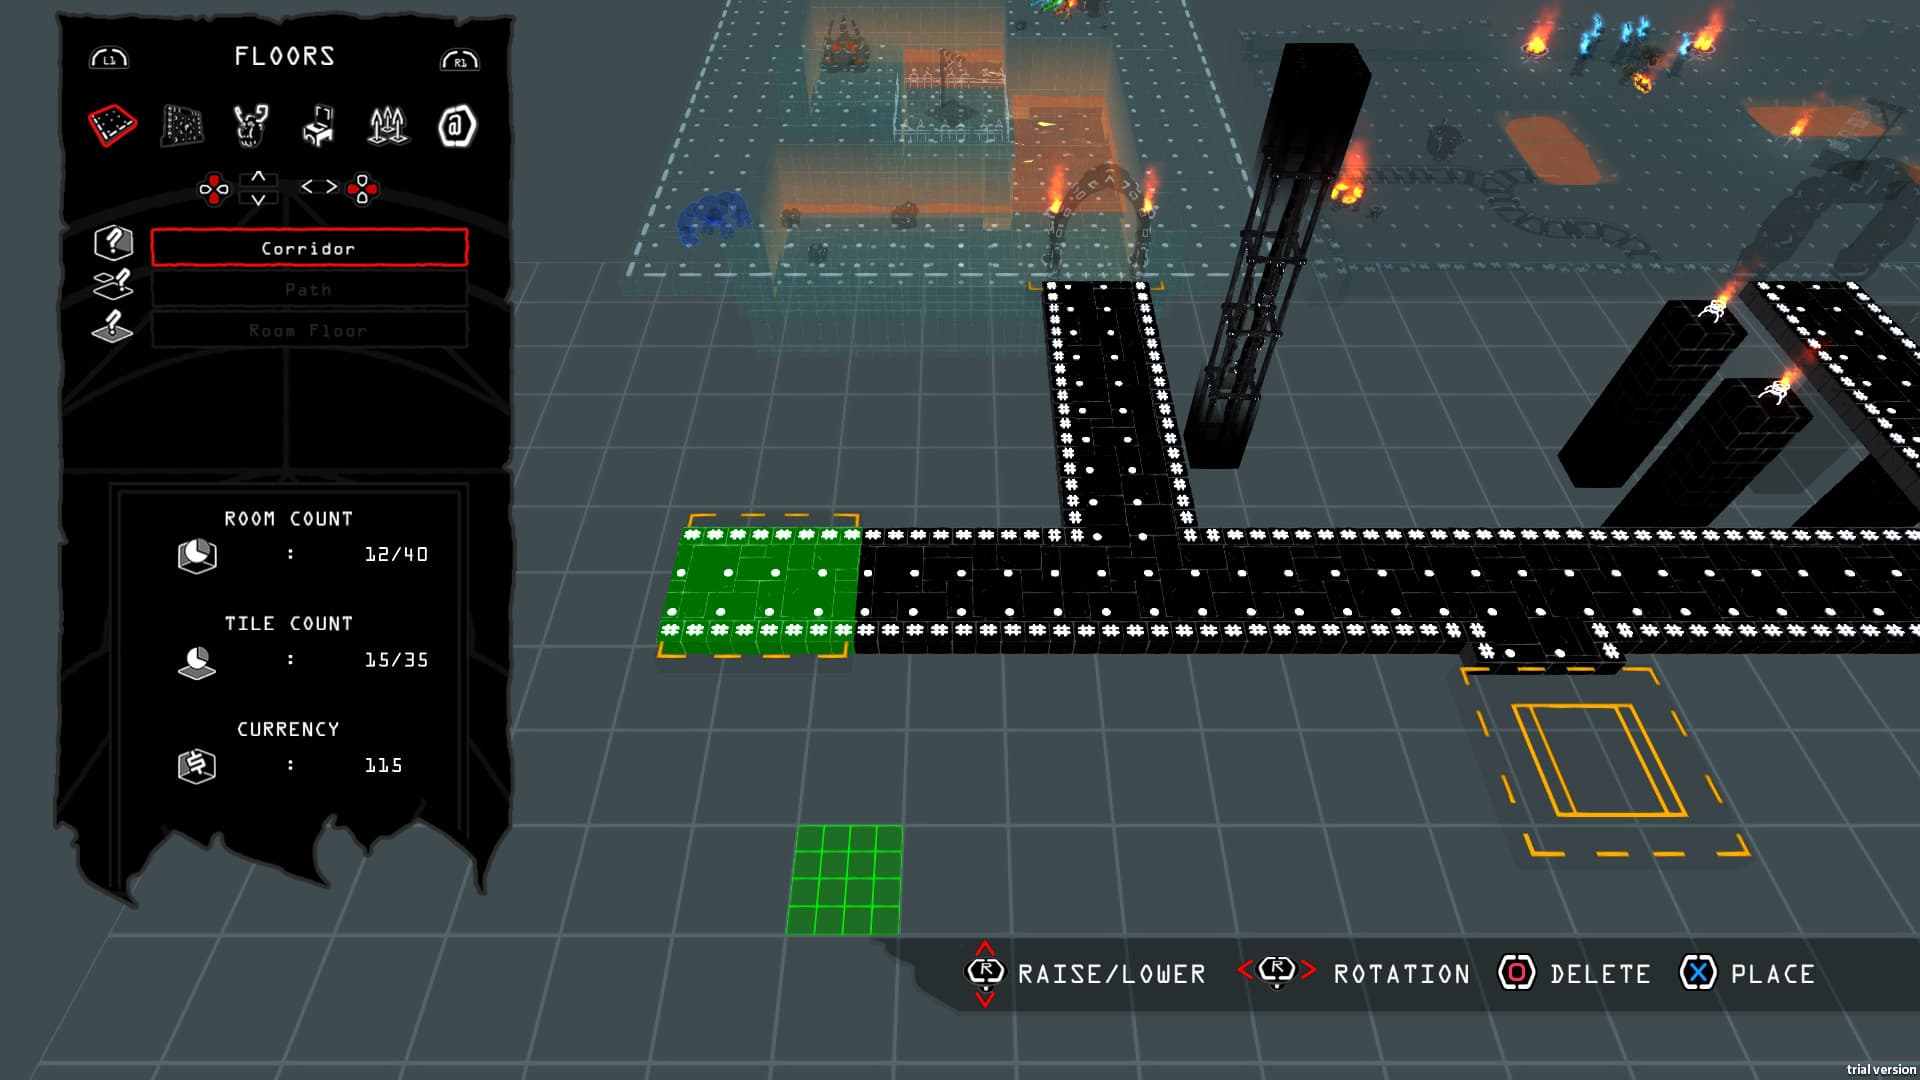This screenshot has width=1920, height=1080.
Task: Select the Floors category icon
Action: pos(112,124)
